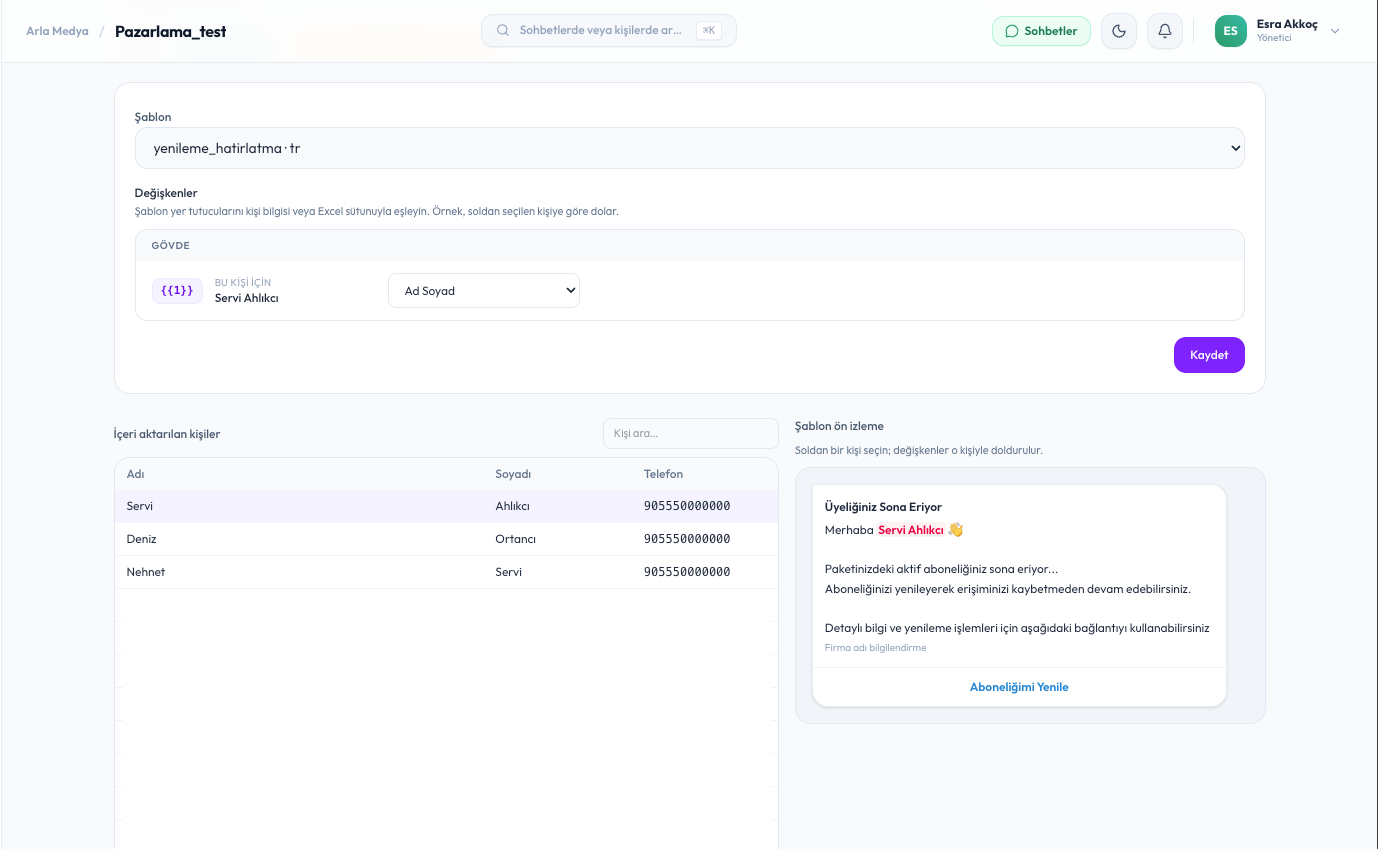Select the Servi Ahlıkcı contact row
The width and height of the screenshot is (1378, 849).
(x=446, y=506)
